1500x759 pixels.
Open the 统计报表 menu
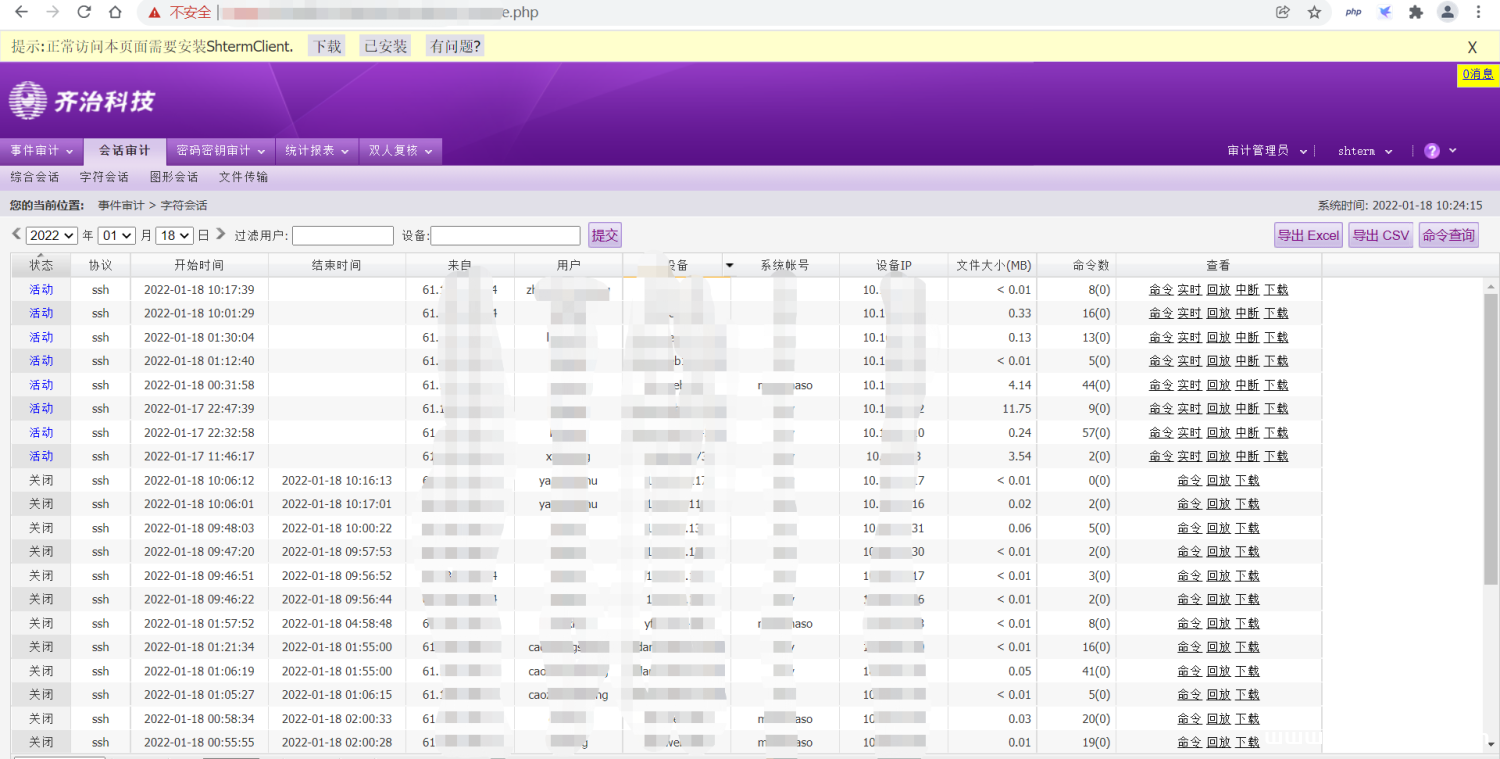click(x=316, y=151)
